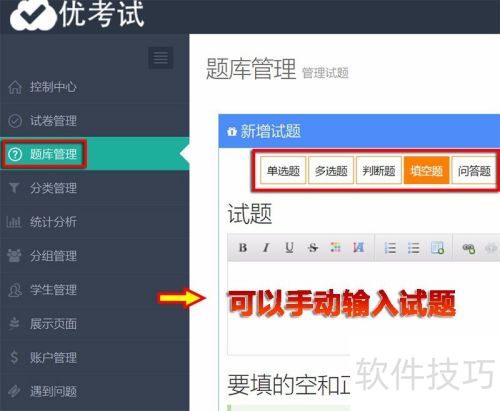The height and width of the screenshot is (411, 500).
Task: Click the question mark icon beside 题库管理
Action: tap(15, 154)
